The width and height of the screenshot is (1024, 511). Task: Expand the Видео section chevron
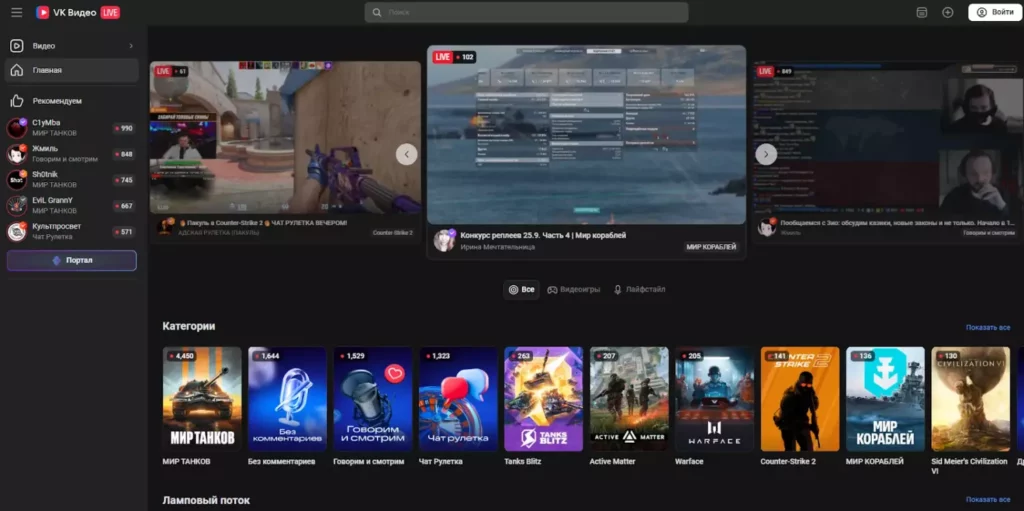131,46
